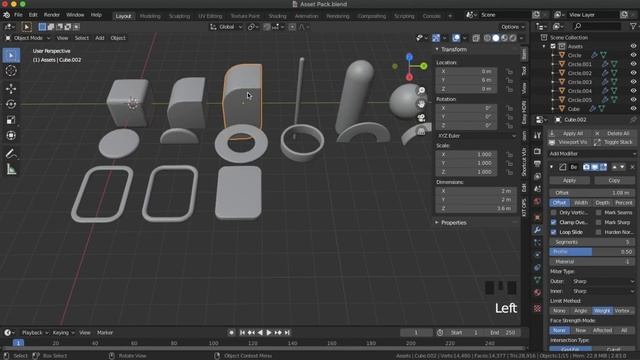This screenshot has width=640, height=360.
Task: Hide Circle.001 with its eye icon
Action: (x=633, y=64)
